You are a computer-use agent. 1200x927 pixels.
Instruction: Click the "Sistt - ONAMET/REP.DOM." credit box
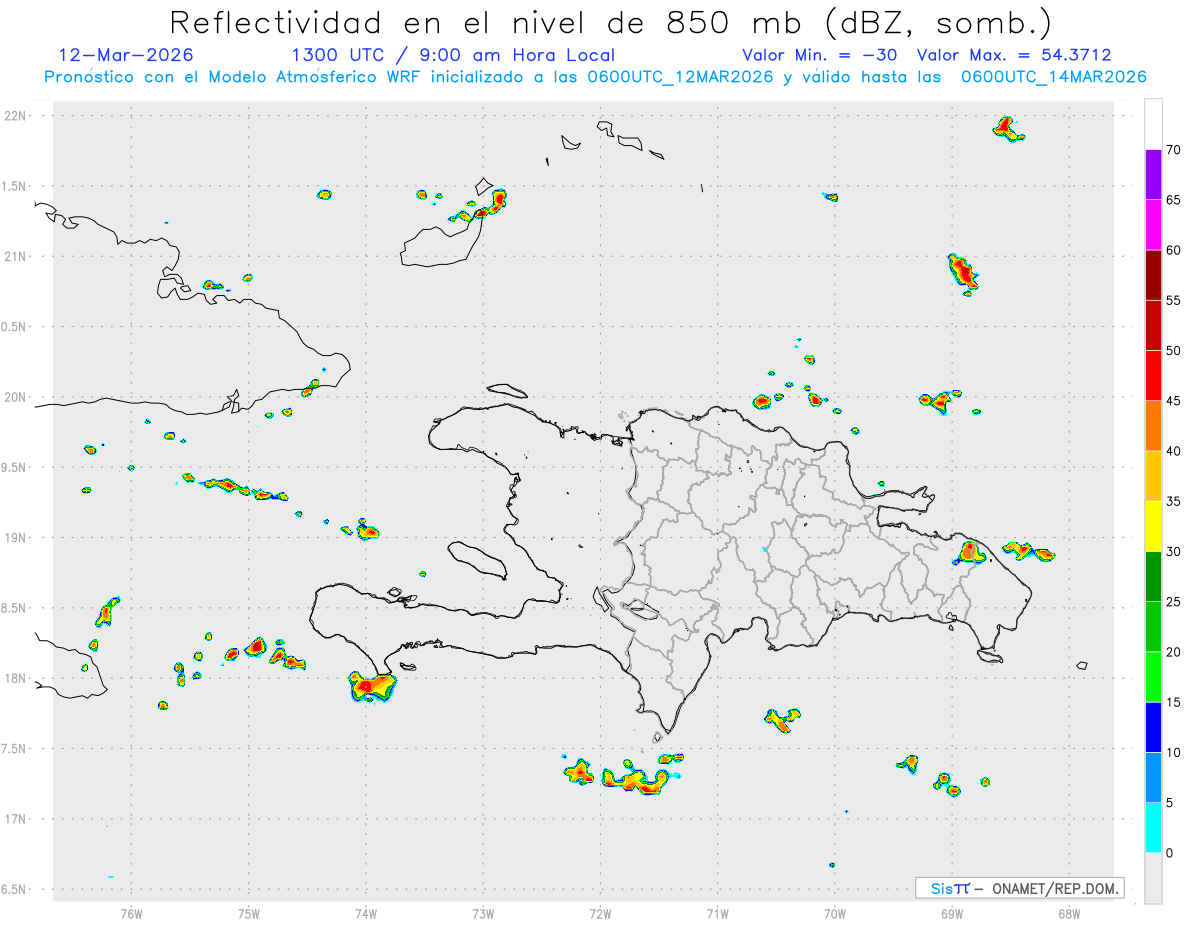click(x=1019, y=888)
